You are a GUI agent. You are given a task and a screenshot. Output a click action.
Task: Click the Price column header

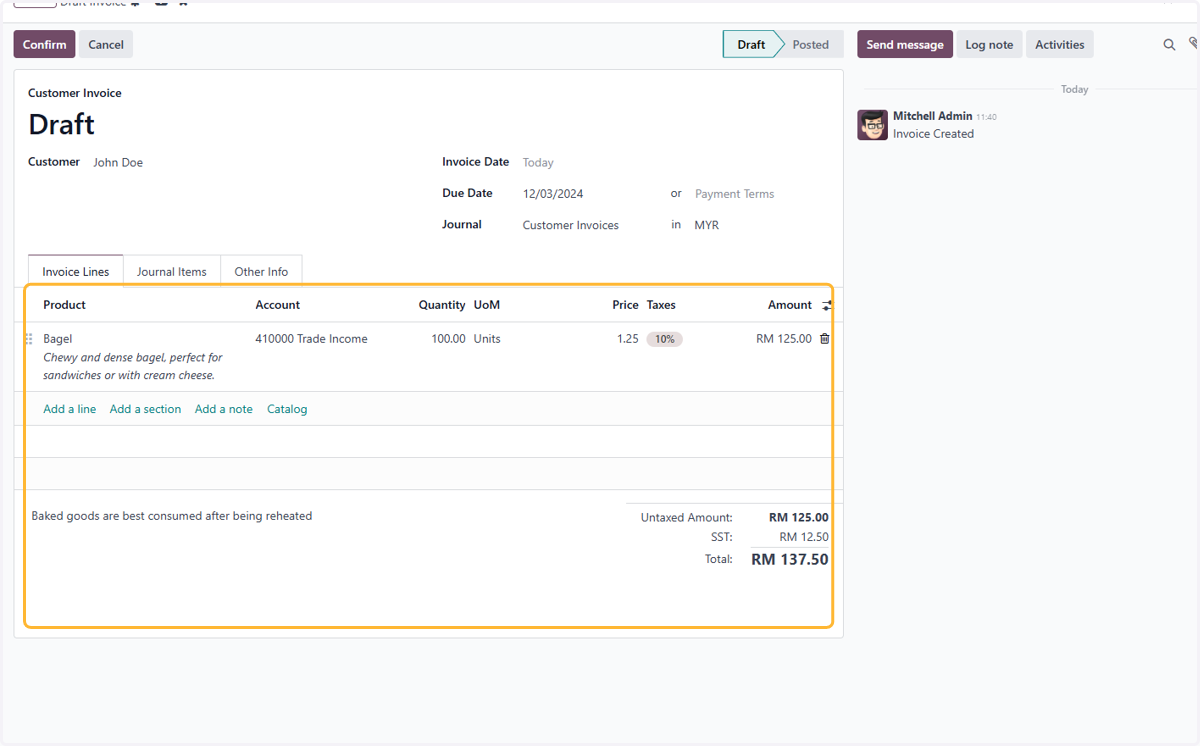click(625, 305)
